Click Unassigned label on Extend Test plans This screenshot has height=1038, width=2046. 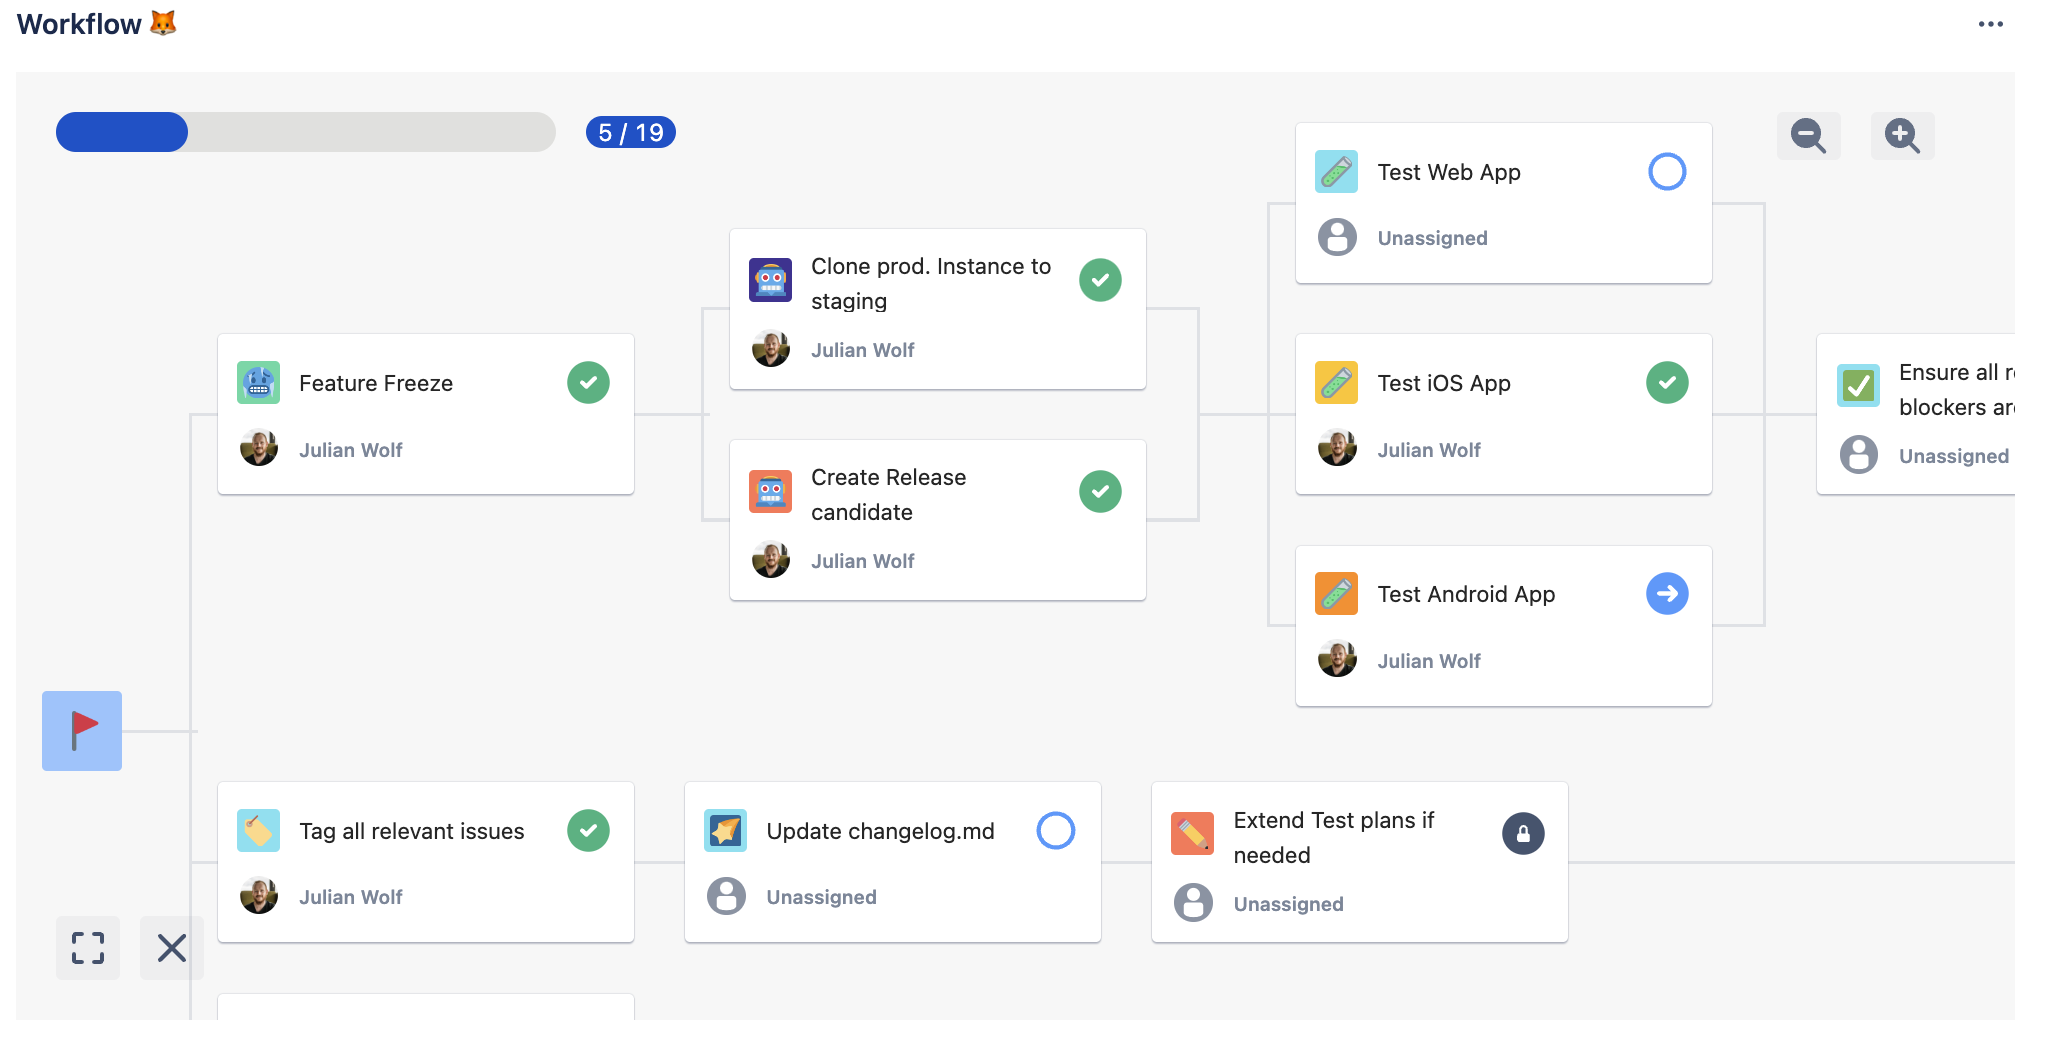click(1288, 904)
